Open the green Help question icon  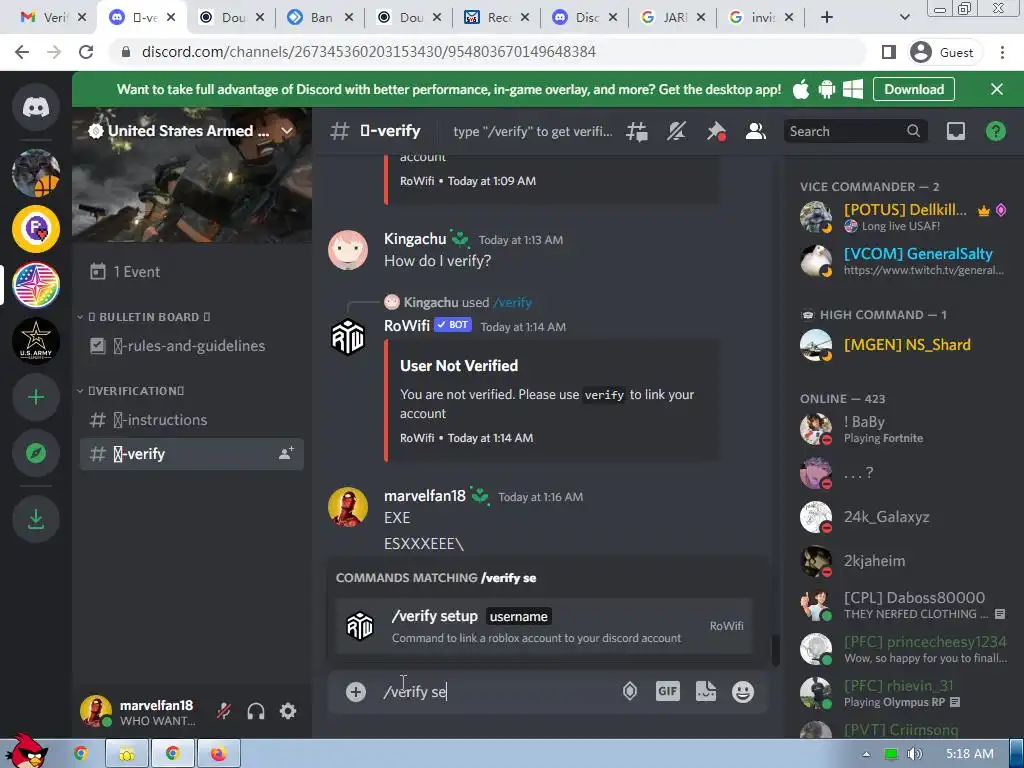click(x=995, y=131)
